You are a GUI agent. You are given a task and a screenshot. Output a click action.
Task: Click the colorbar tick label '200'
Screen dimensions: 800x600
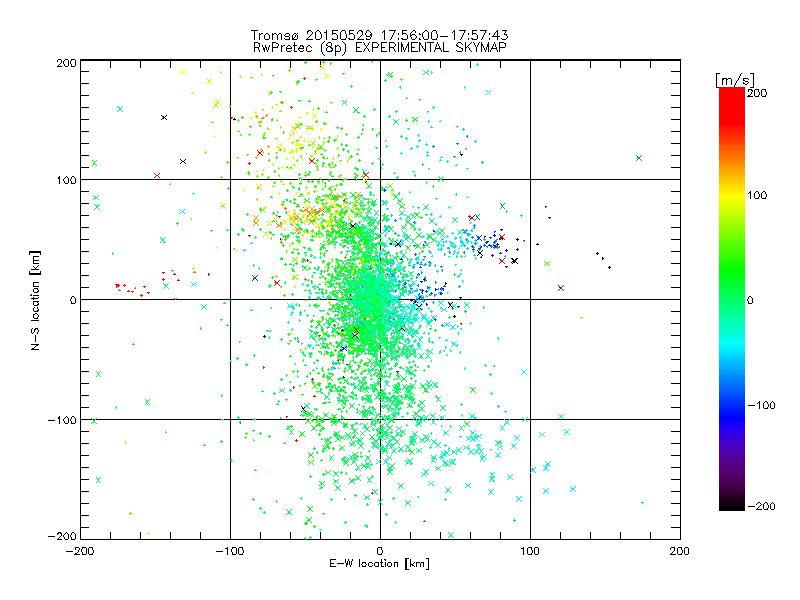click(x=757, y=93)
